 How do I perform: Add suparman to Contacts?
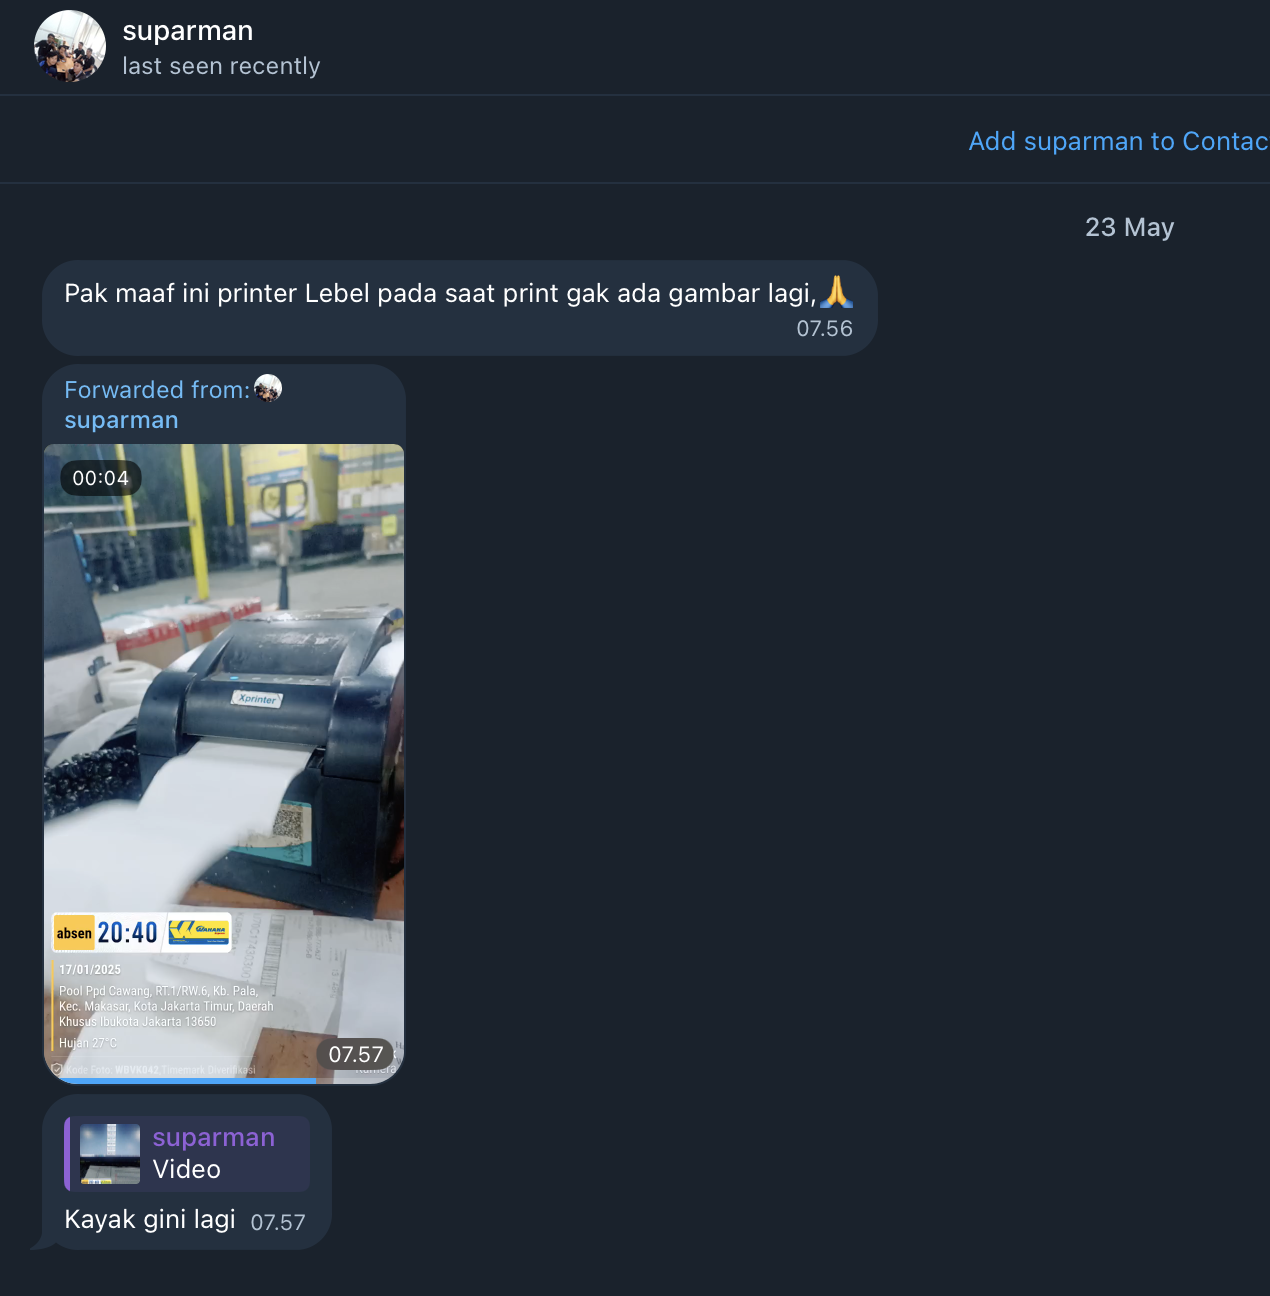1118,141
